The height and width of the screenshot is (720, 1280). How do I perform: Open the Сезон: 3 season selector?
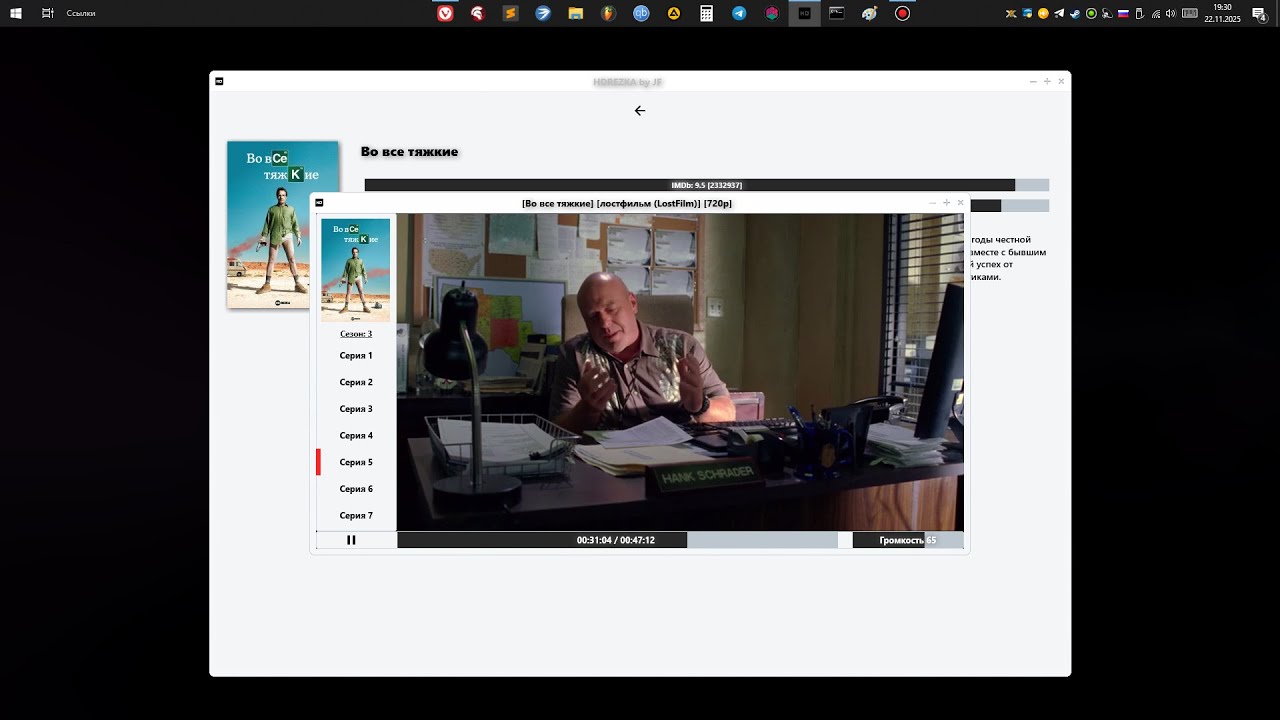point(356,334)
